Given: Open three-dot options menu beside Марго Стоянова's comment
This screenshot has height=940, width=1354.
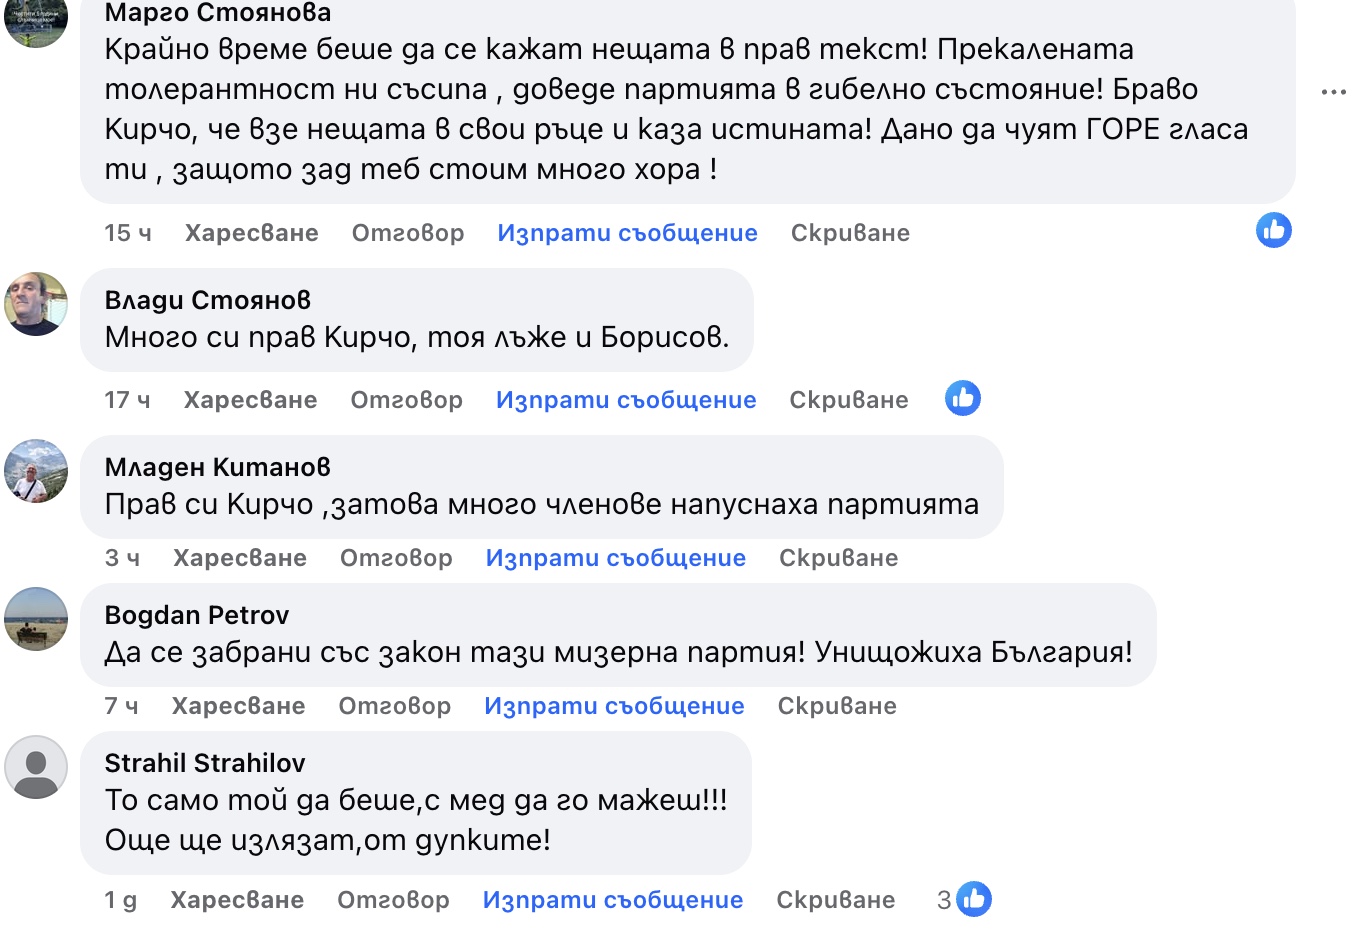Looking at the screenshot, I should pos(1333,92).
